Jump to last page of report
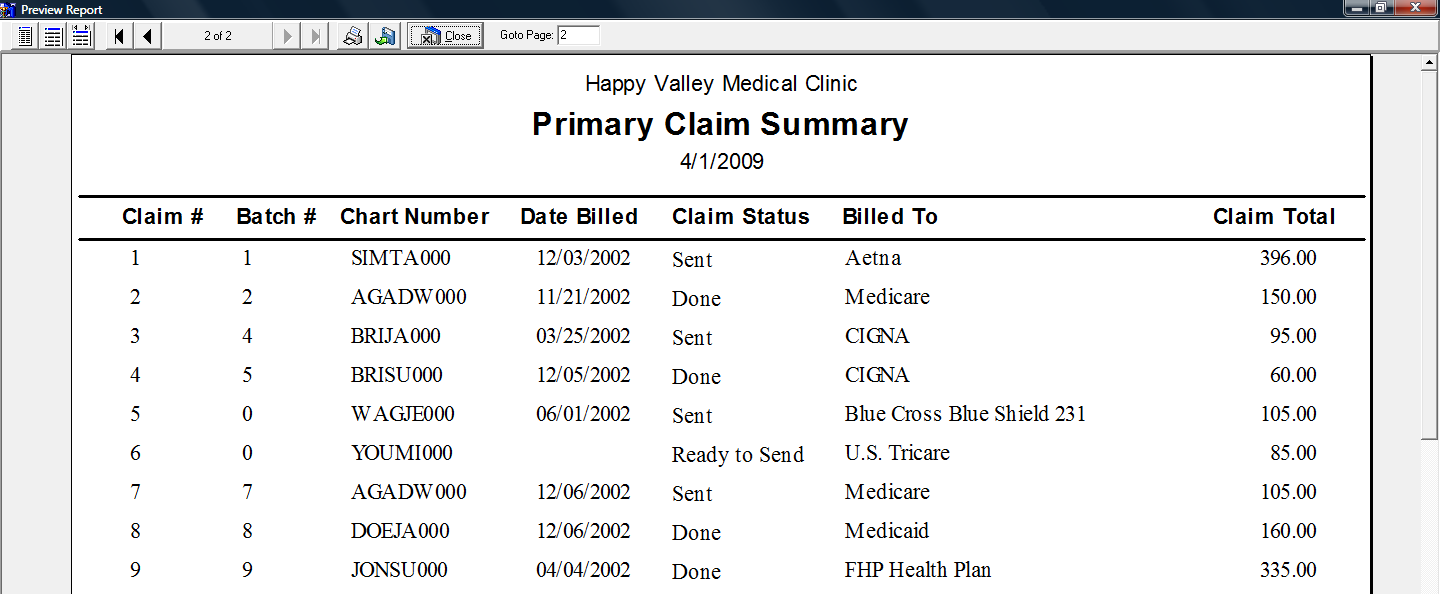Image resolution: width=1440 pixels, height=594 pixels. pos(315,36)
